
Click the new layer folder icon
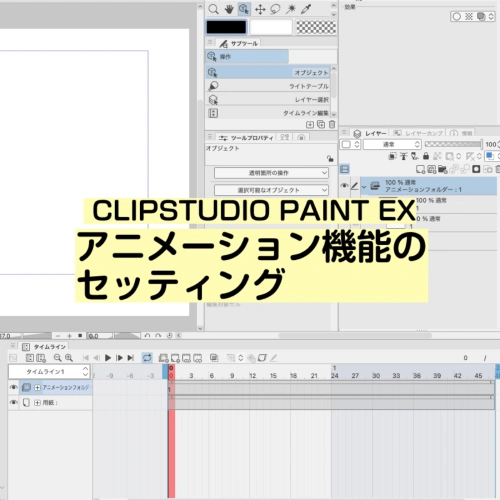click(x=443, y=169)
